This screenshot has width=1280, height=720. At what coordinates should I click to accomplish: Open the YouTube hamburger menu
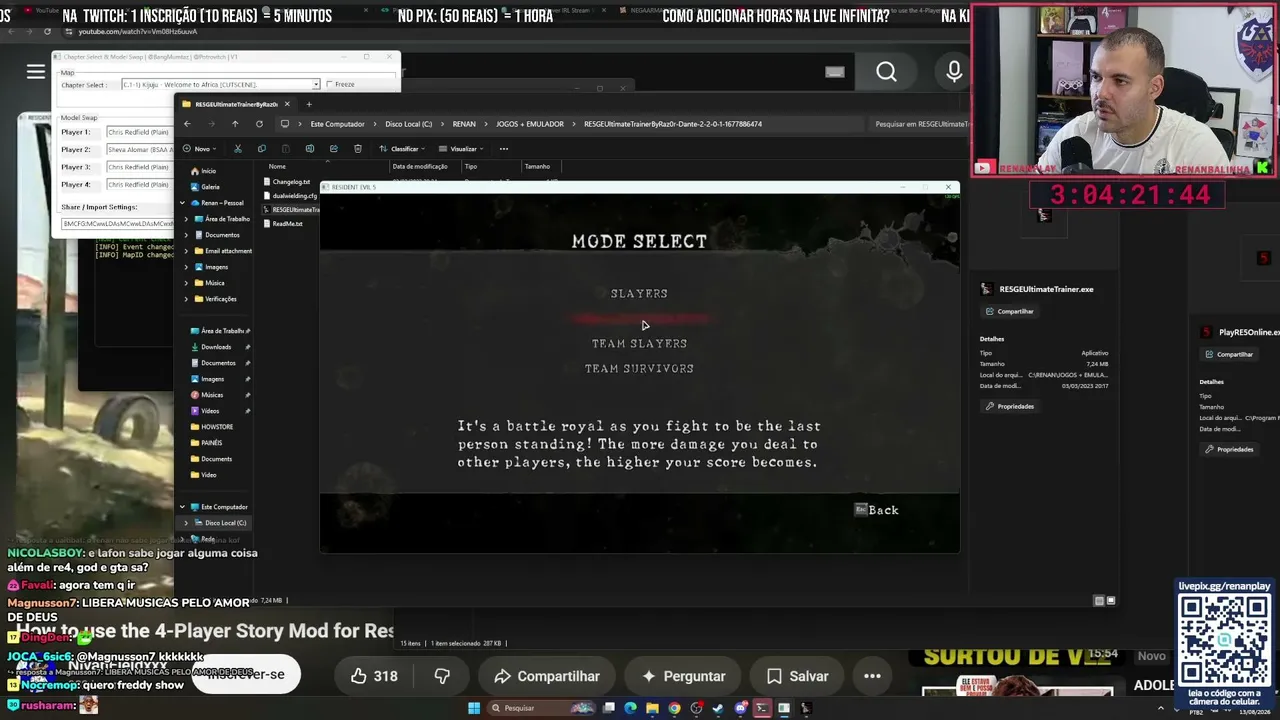[x=36, y=71]
